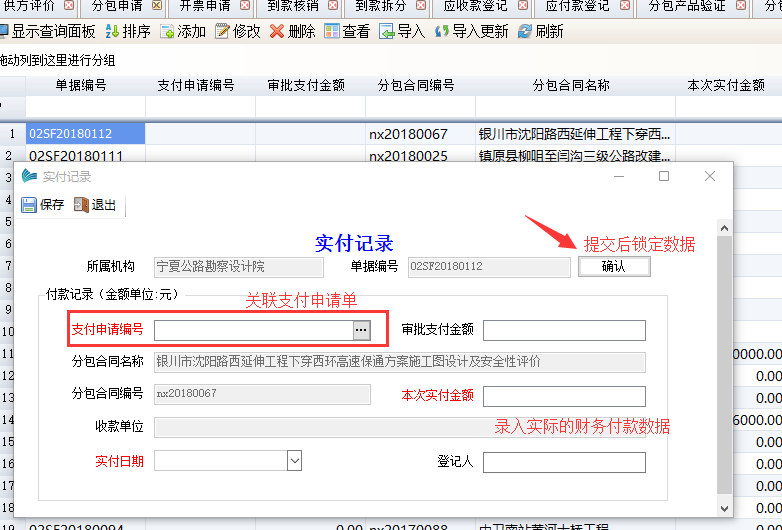Open the 到款拆分 tab
The width and height of the screenshot is (782, 530).
(382, 6)
